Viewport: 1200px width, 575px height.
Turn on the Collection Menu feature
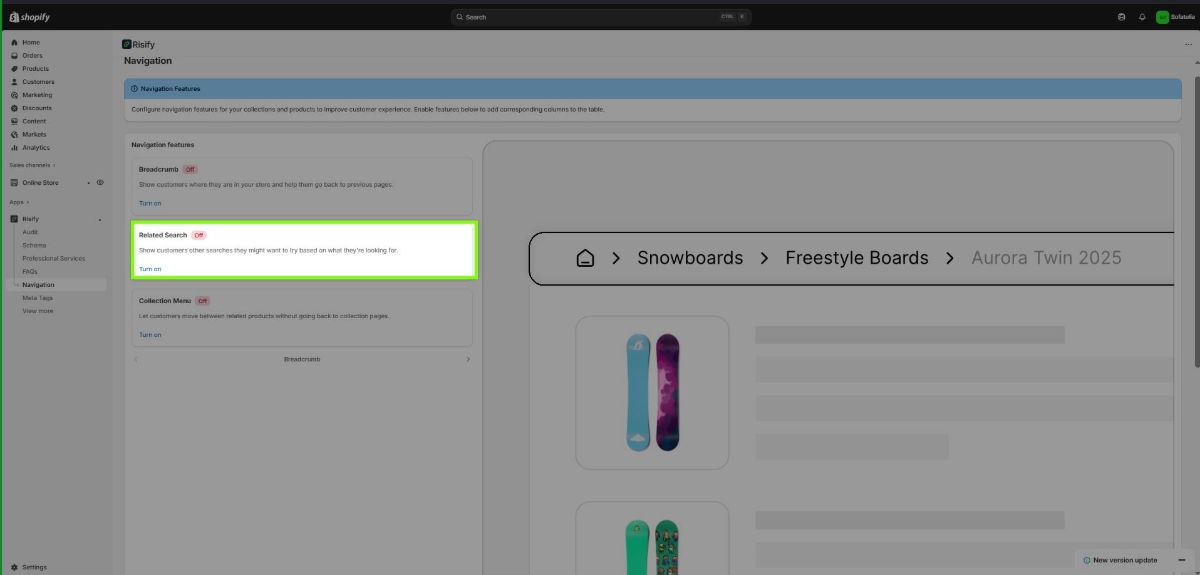click(x=150, y=335)
